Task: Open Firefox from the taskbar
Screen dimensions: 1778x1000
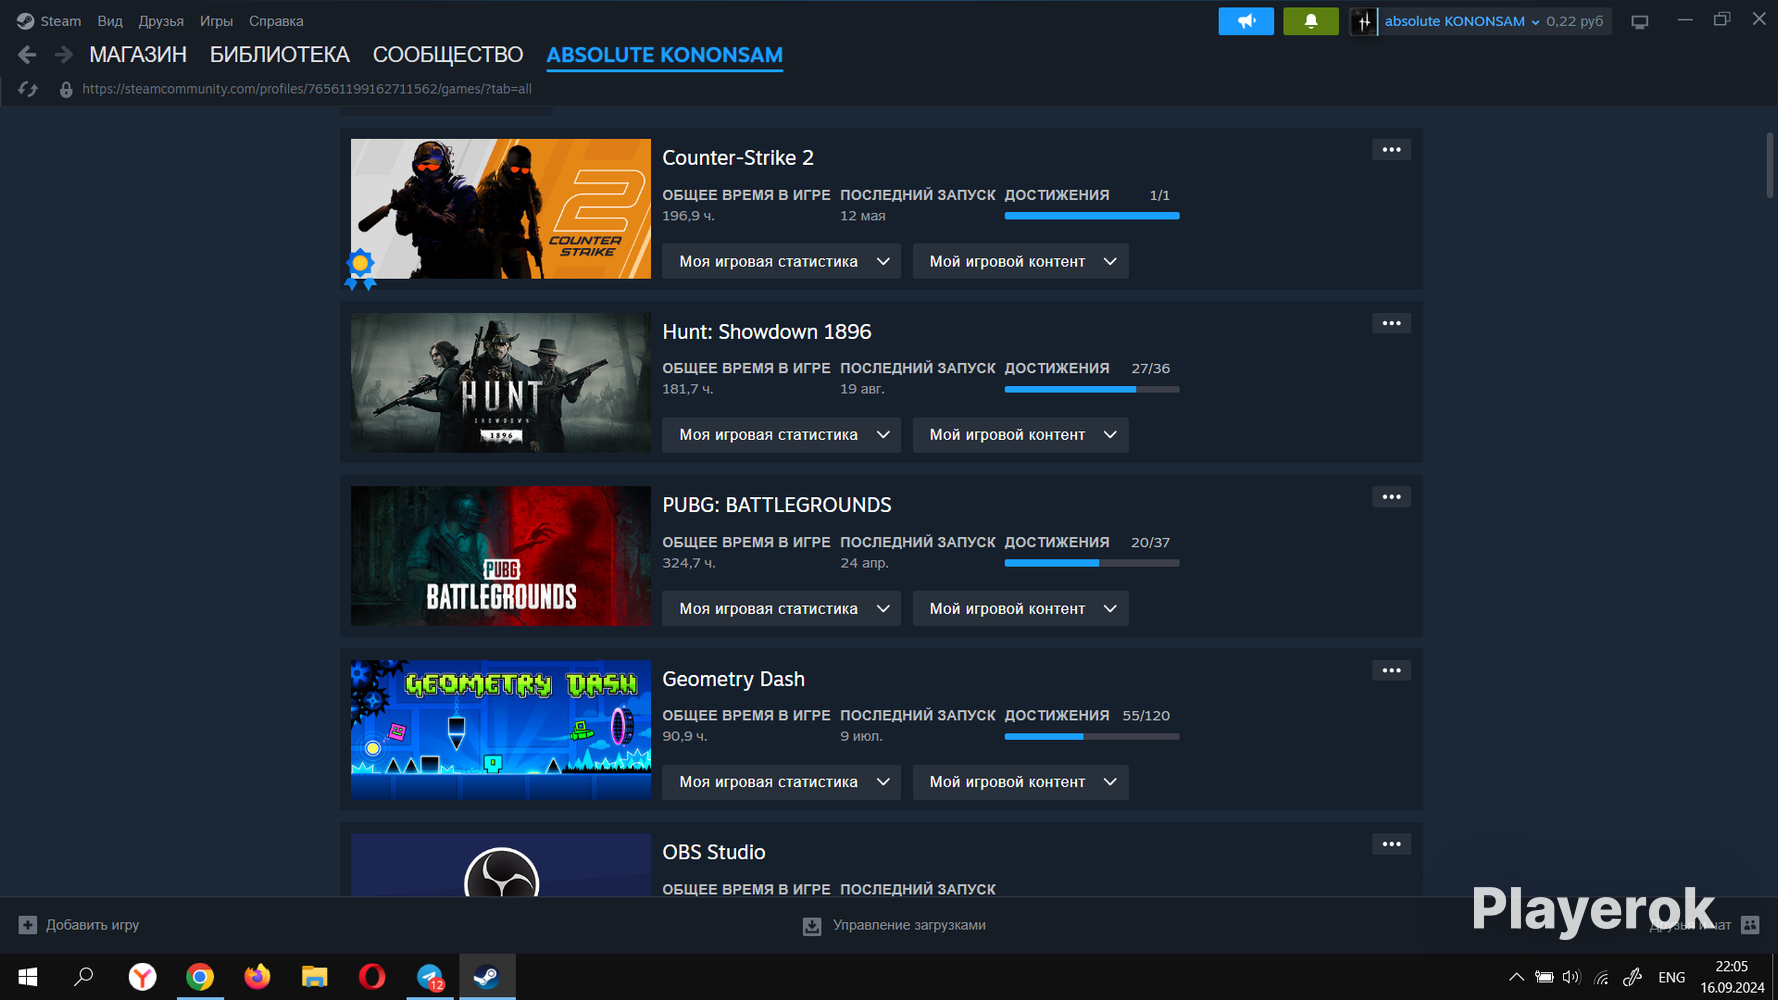Action: point(257,976)
